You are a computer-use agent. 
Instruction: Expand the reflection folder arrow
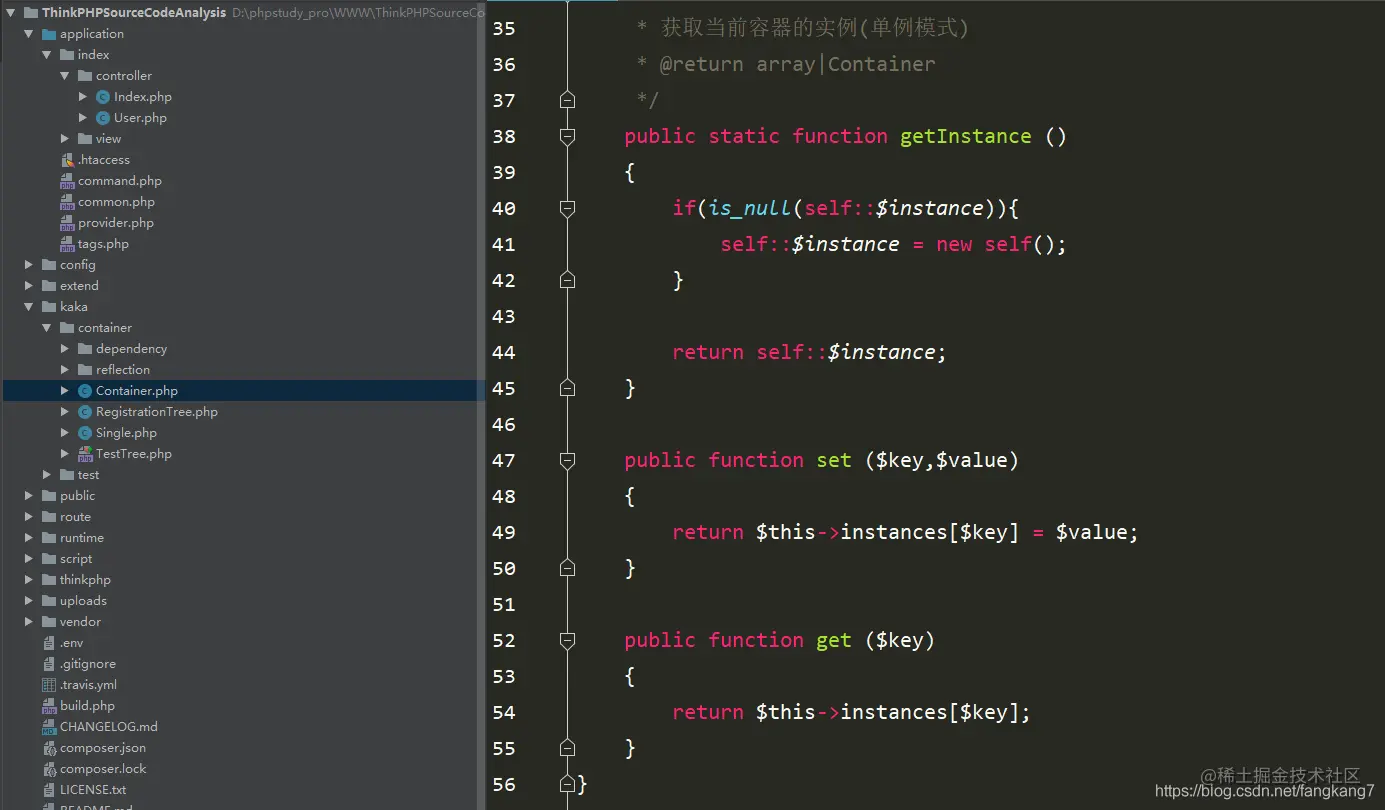(x=65, y=370)
